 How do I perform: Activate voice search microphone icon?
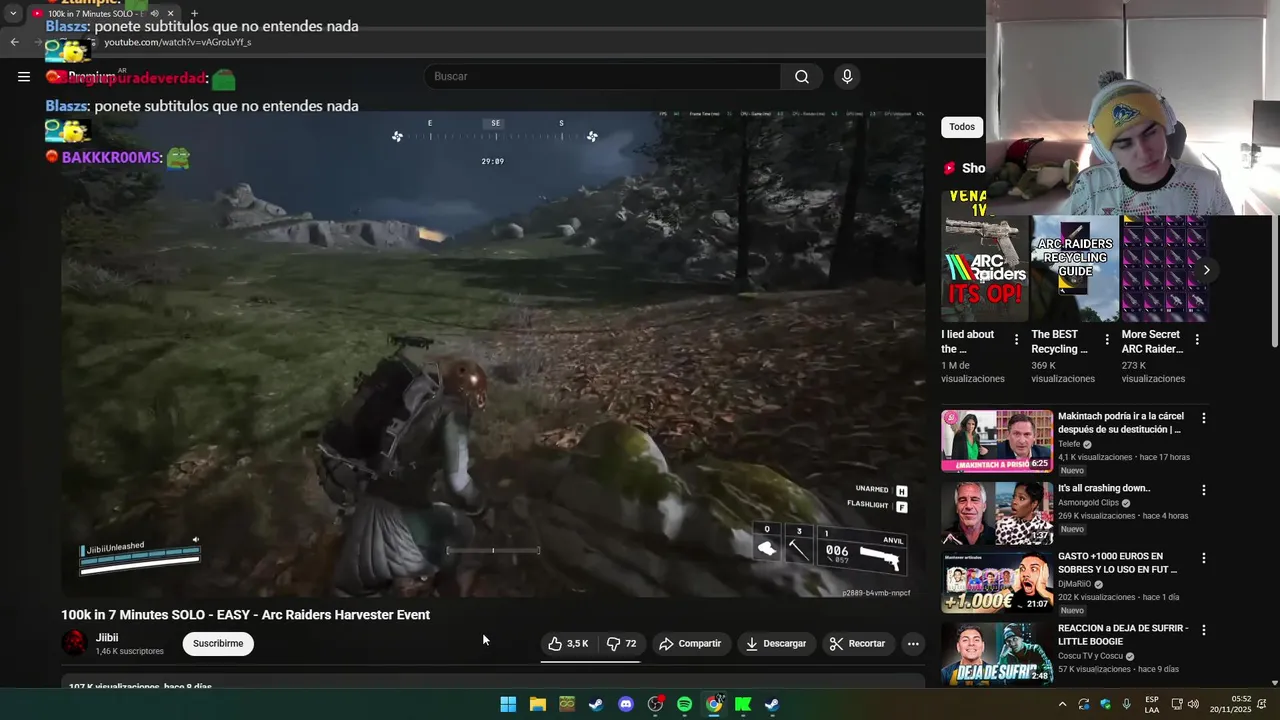(847, 77)
